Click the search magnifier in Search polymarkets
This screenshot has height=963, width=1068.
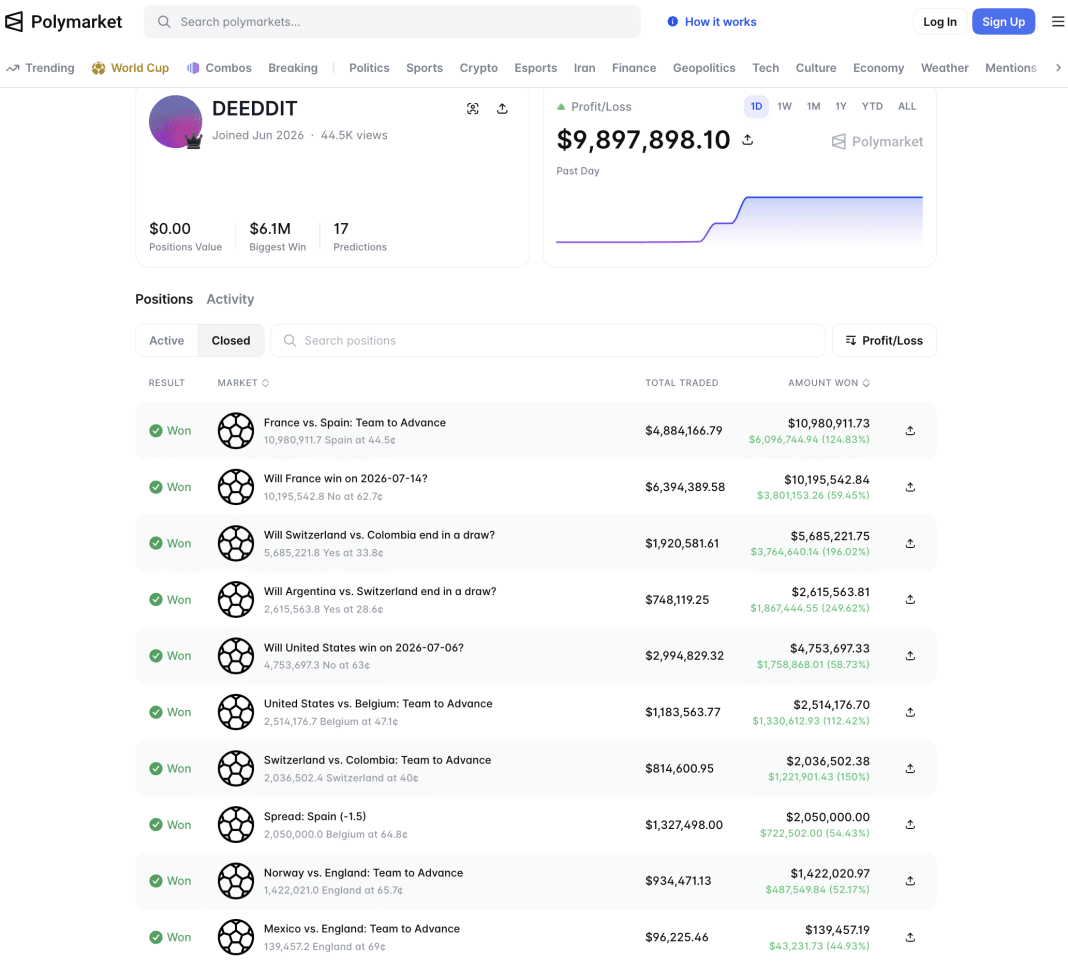coord(164,22)
